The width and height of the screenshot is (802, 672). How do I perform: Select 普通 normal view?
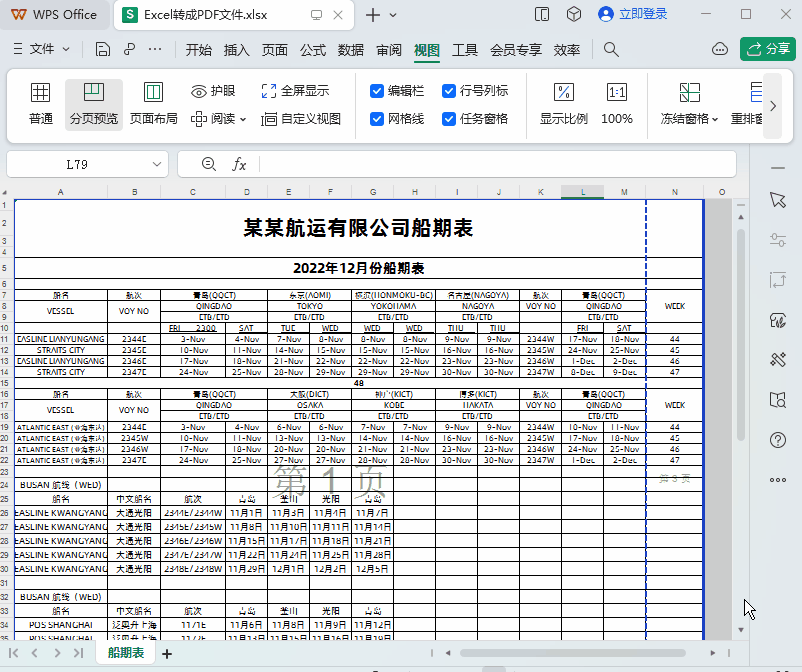pos(40,105)
